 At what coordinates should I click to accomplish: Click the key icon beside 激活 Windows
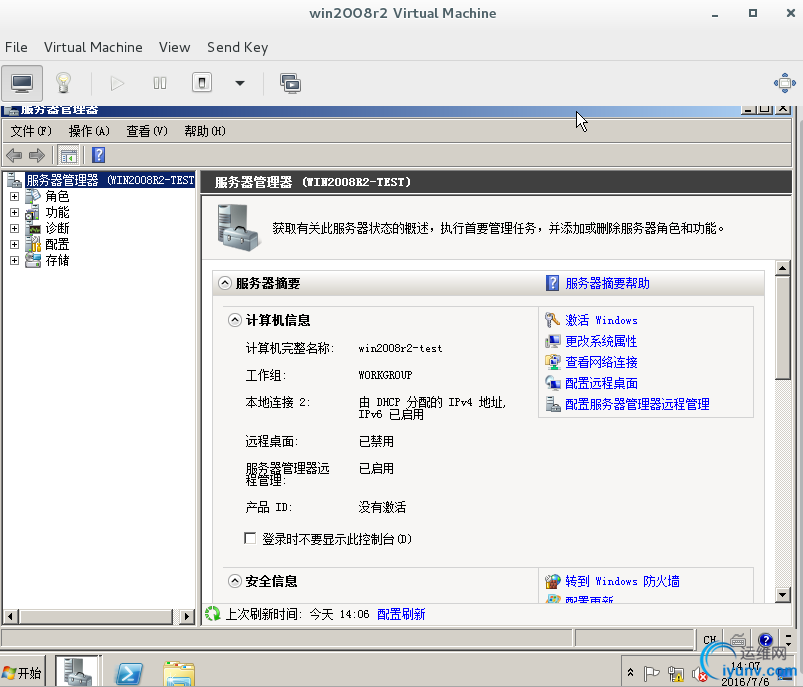pyautogui.click(x=552, y=320)
